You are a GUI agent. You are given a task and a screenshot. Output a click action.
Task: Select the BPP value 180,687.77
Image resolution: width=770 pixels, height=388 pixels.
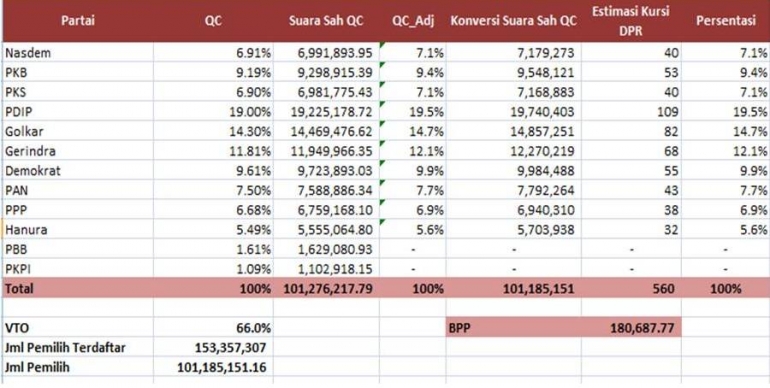631,327
